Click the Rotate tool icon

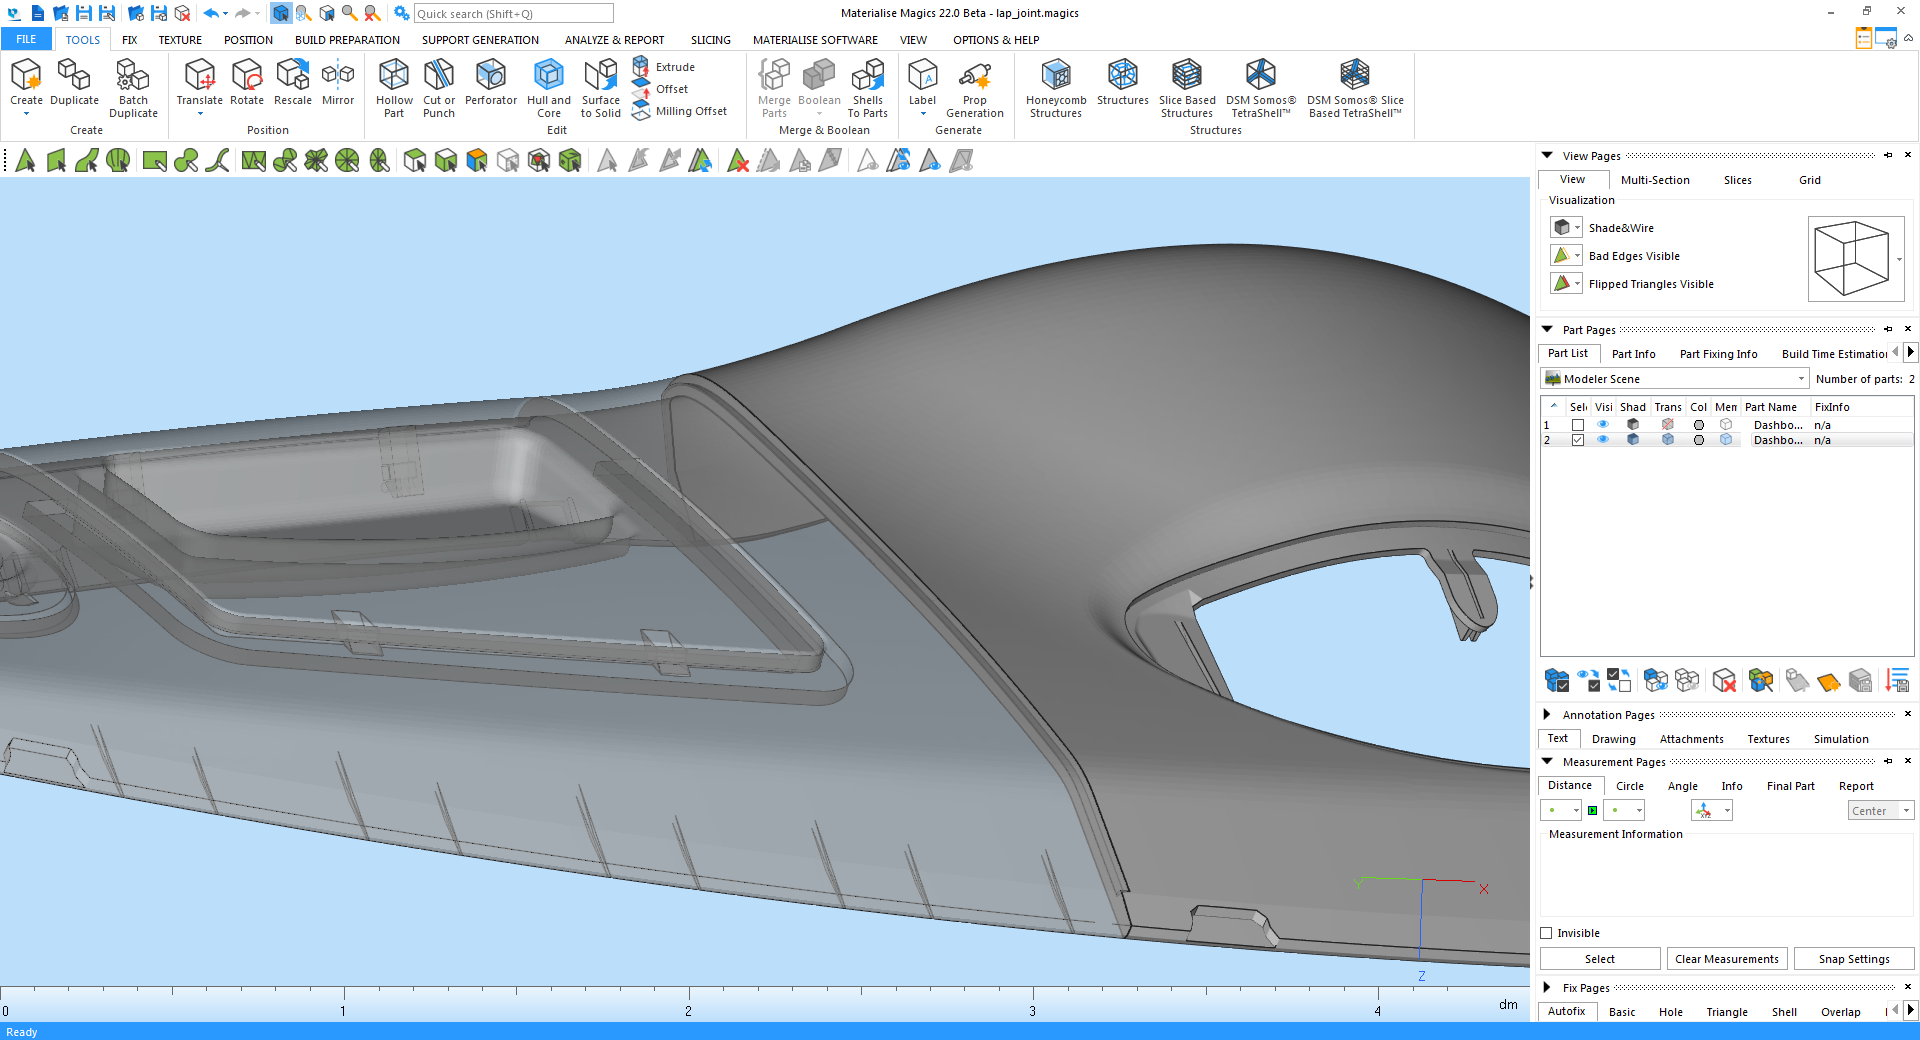point(247,76)
